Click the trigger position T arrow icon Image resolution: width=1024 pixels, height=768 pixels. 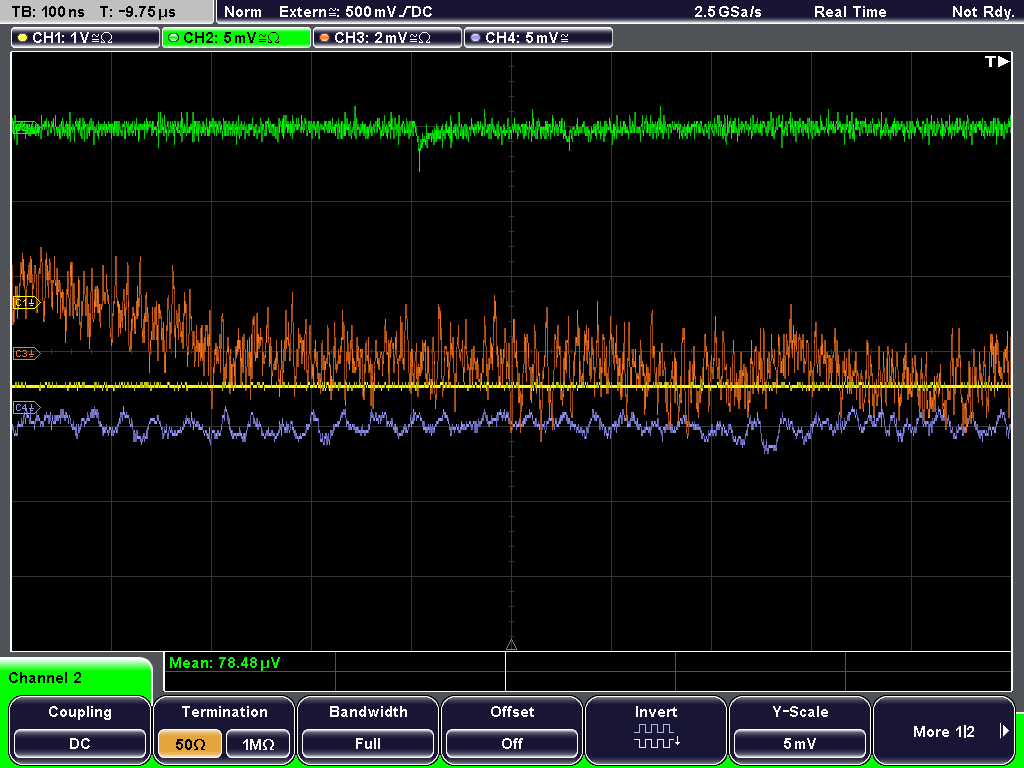[x=997, y=61]
